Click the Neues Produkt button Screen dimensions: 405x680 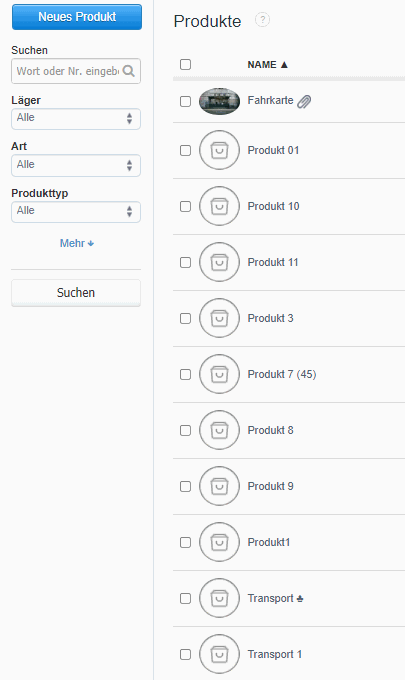coord(77,17)
